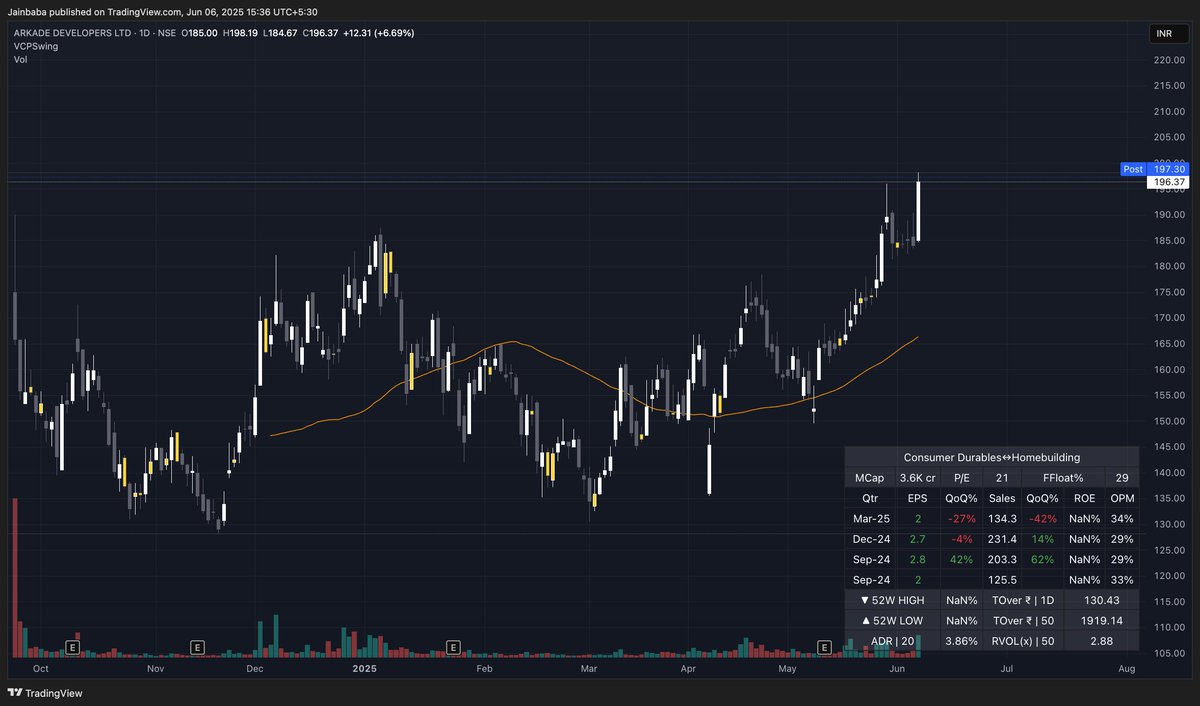Open the earnings E marker between Nov and Dec
This screenshot has height=706, width=1200.
coord(197,648)
